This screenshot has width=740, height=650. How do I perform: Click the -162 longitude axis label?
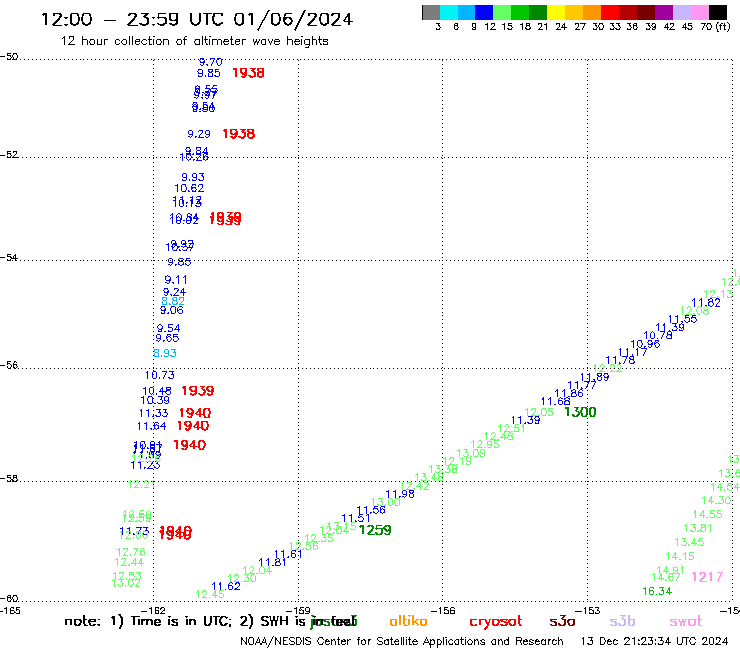tap(153, 610)
